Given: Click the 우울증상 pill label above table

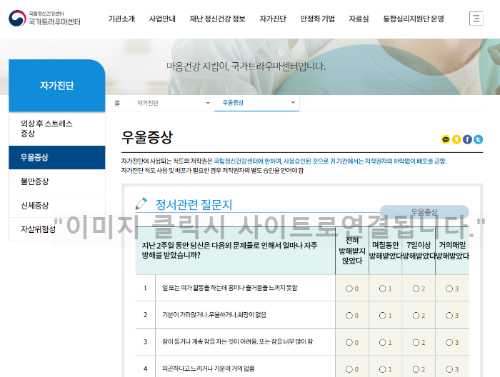Looking at the screenshot, I should [x=424, y=212].
